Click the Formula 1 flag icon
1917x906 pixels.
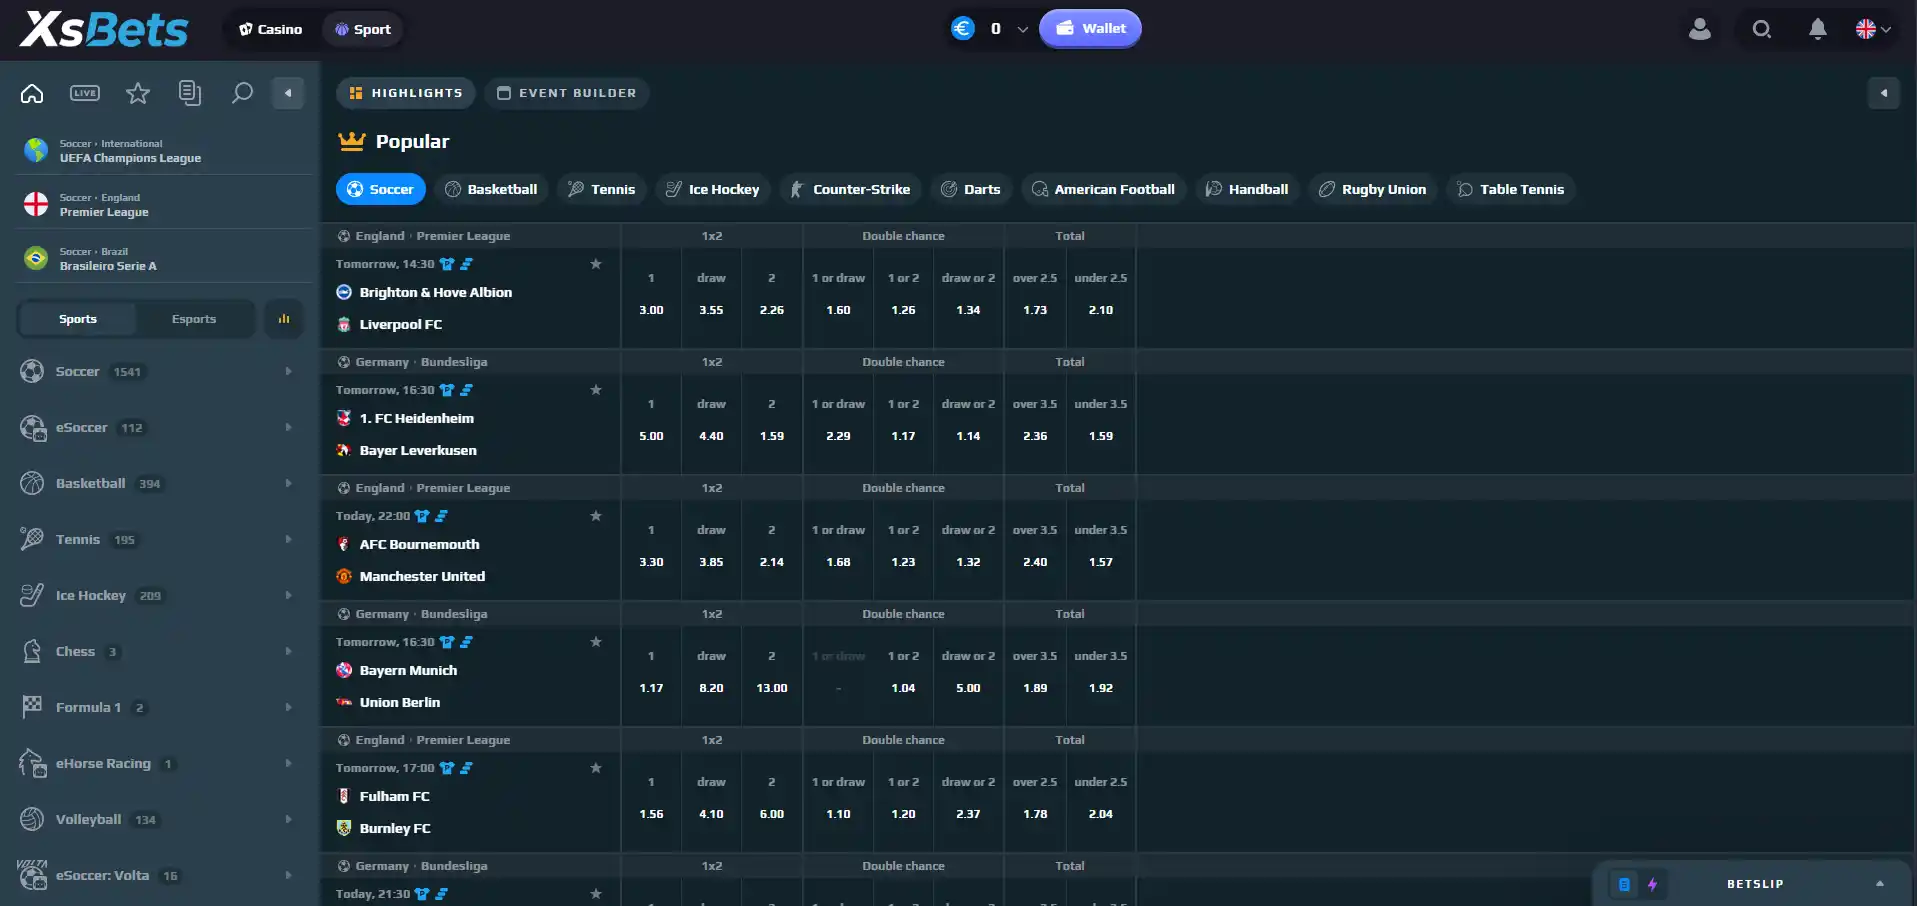[32, 707]
